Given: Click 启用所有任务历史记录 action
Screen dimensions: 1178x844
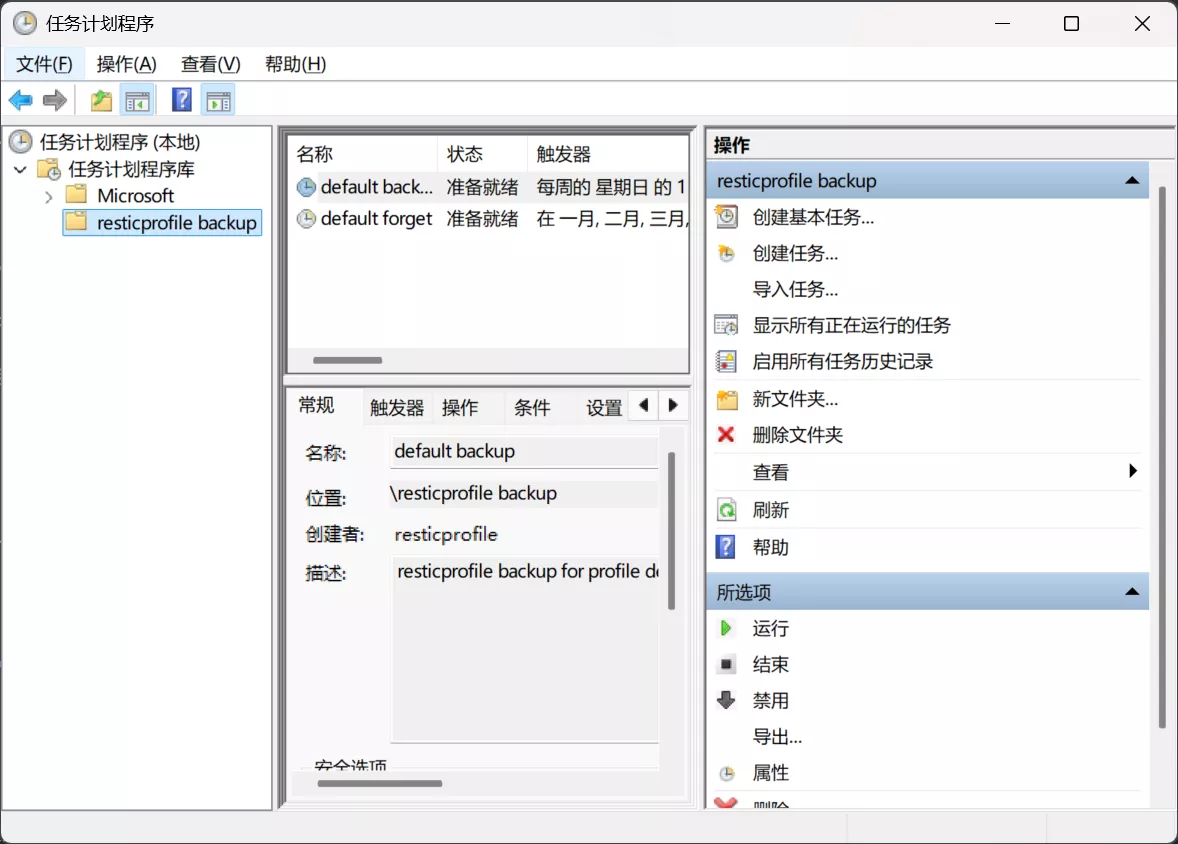Looking at the screenshot, I should click(843, 361).
